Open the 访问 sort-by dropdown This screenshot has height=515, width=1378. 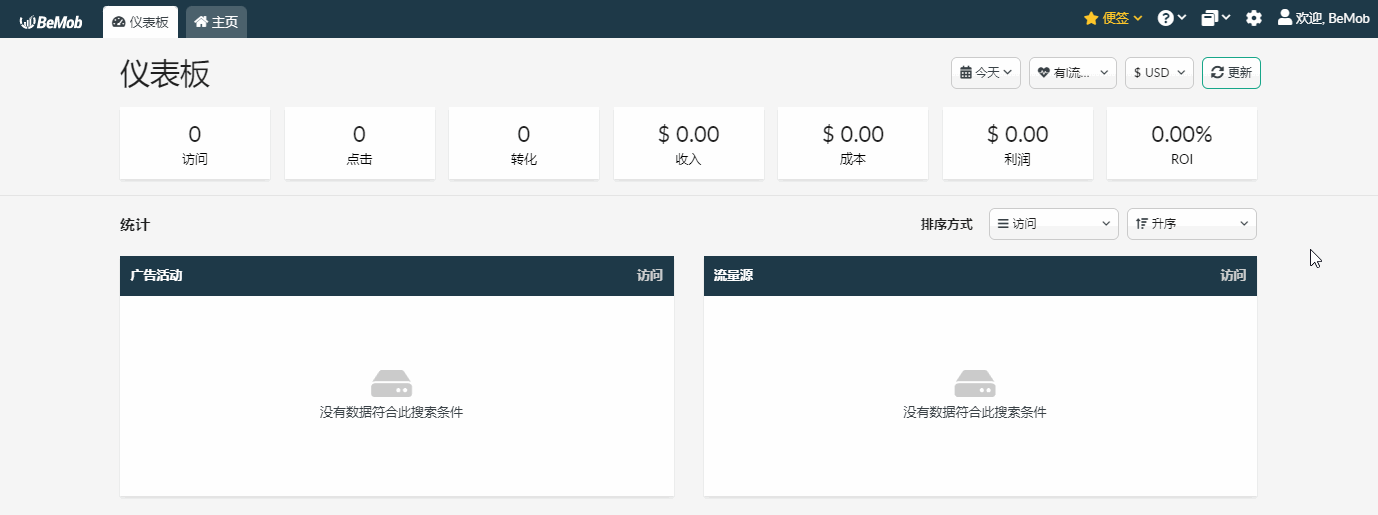[1053, 224]
